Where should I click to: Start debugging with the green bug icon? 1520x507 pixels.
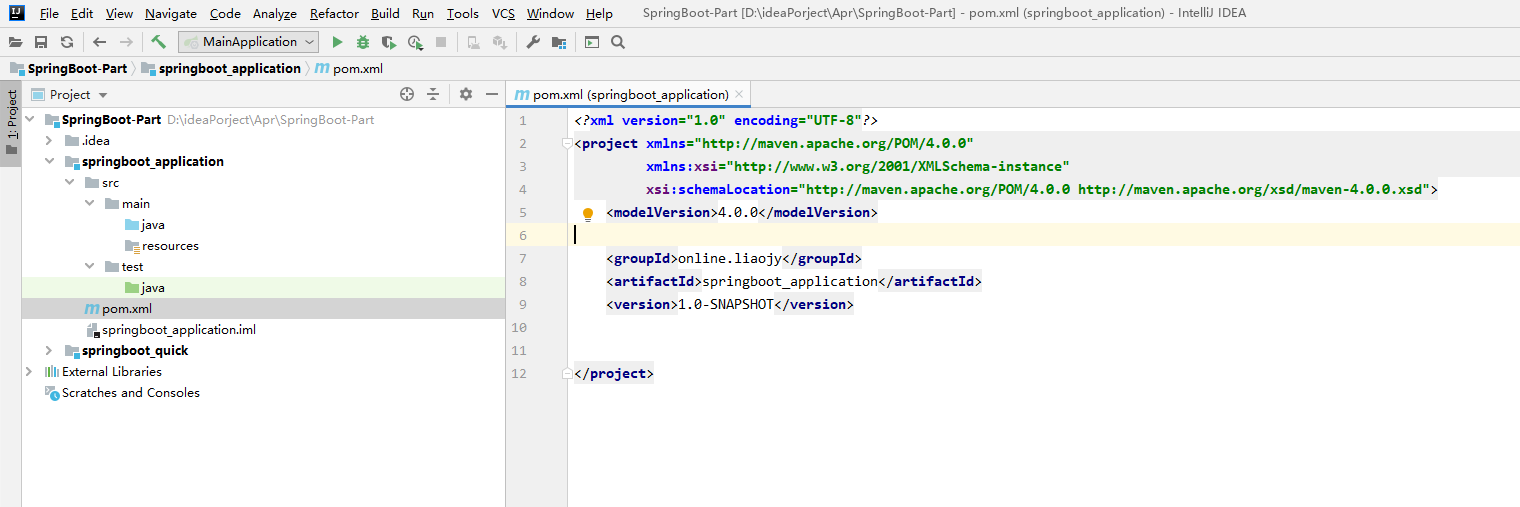click(363, 42)
